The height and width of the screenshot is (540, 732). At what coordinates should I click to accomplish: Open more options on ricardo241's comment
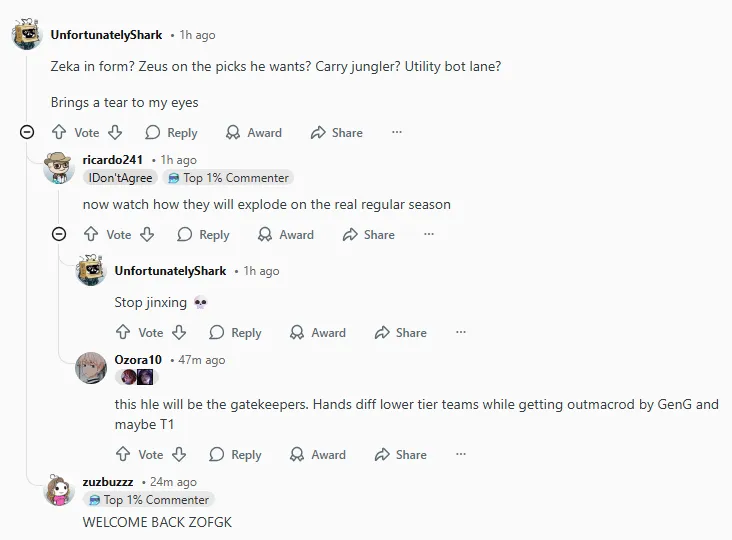coord(429,234)
